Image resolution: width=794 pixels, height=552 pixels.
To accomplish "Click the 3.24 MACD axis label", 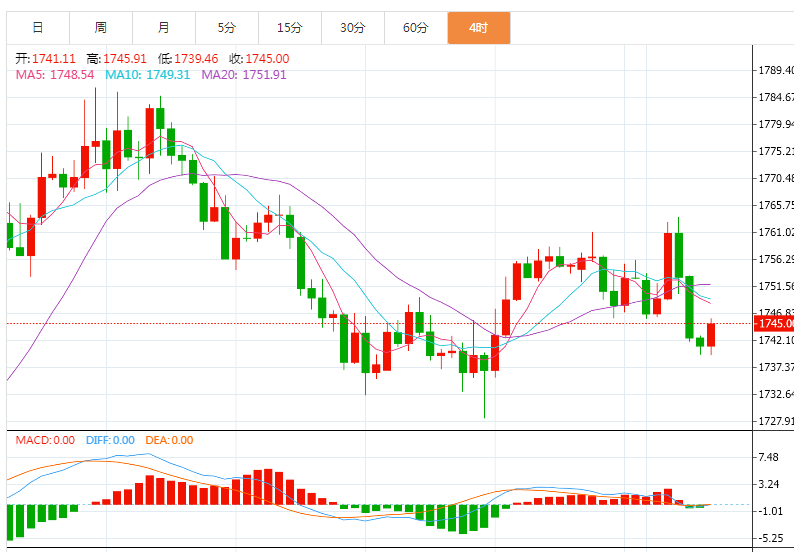I will tap(768, 484).
